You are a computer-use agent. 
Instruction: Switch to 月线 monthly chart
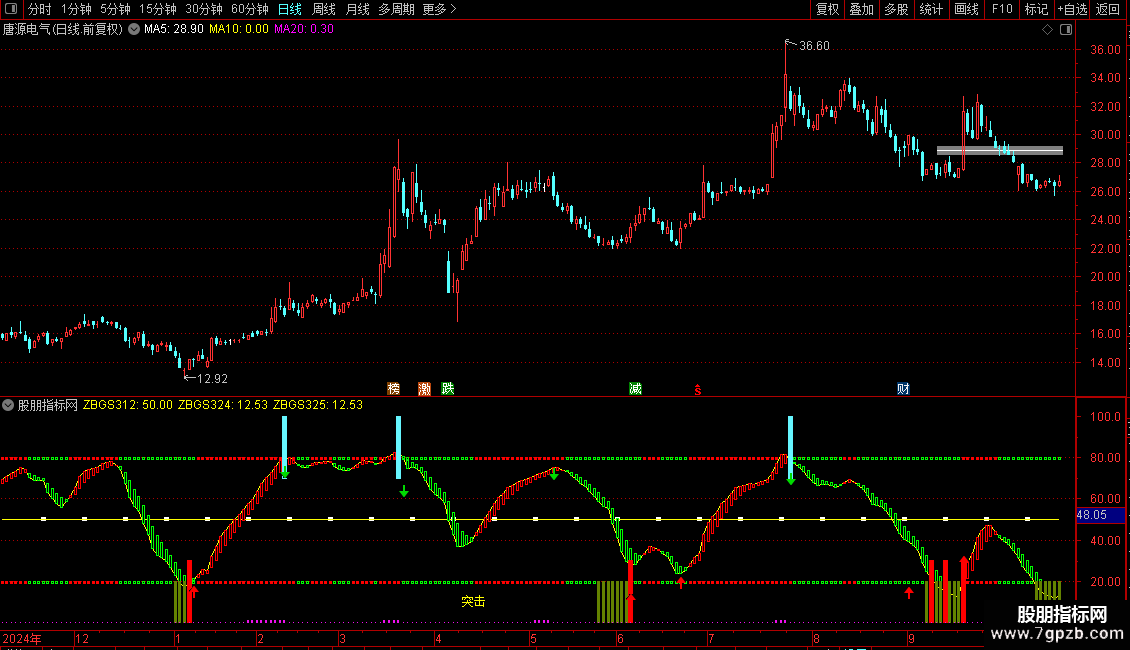click(x=357, y=9)
